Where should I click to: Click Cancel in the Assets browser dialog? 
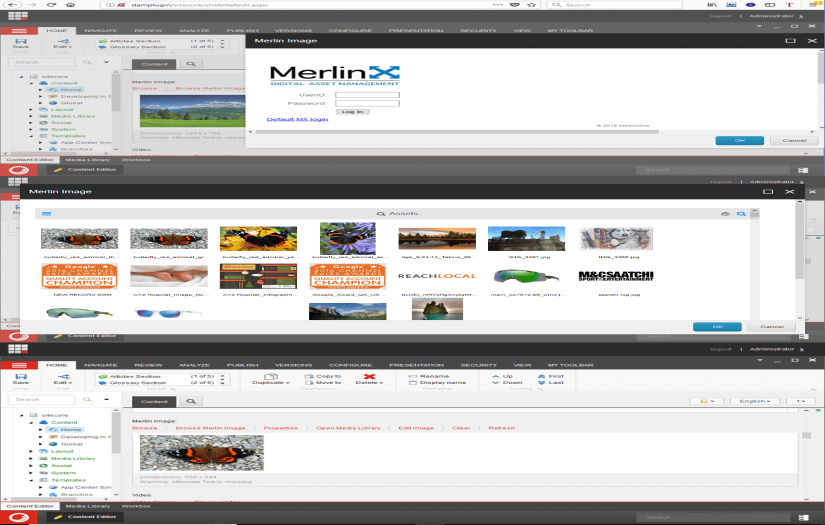tap(772, 327)
